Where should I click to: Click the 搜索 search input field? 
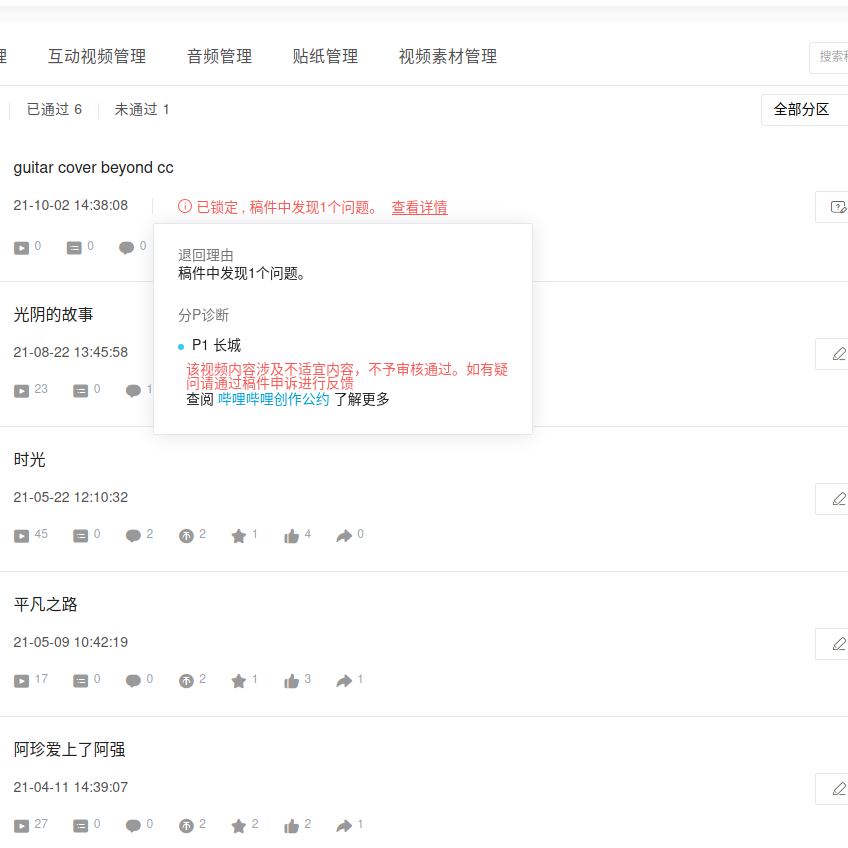pyautogui.click(x=830, y=57)
